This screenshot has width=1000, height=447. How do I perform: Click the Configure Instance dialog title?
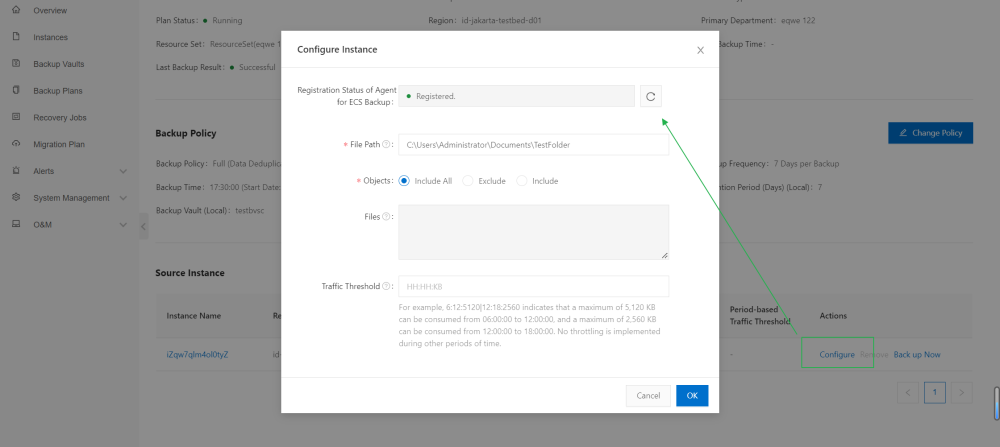click(x=337, y=50)
